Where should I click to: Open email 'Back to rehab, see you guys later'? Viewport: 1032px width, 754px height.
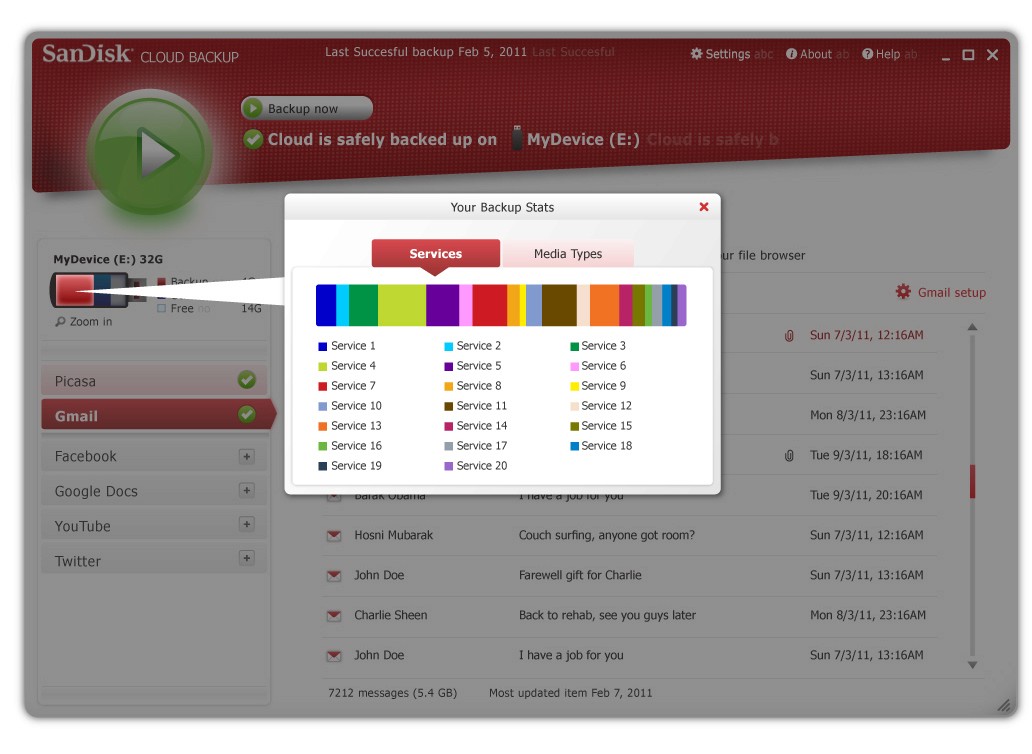[607, 615]
